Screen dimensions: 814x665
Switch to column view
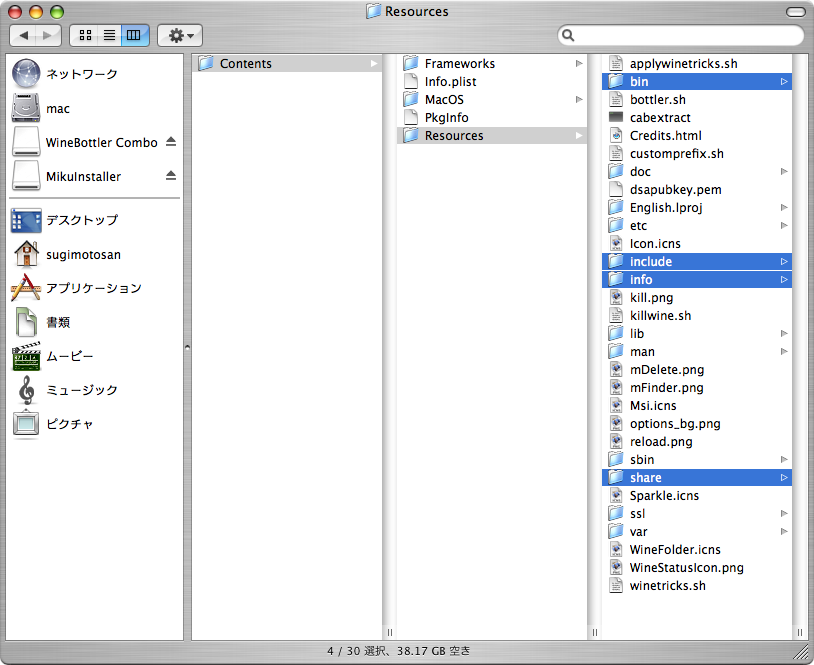pyautogui.click(x=135, y=35)
